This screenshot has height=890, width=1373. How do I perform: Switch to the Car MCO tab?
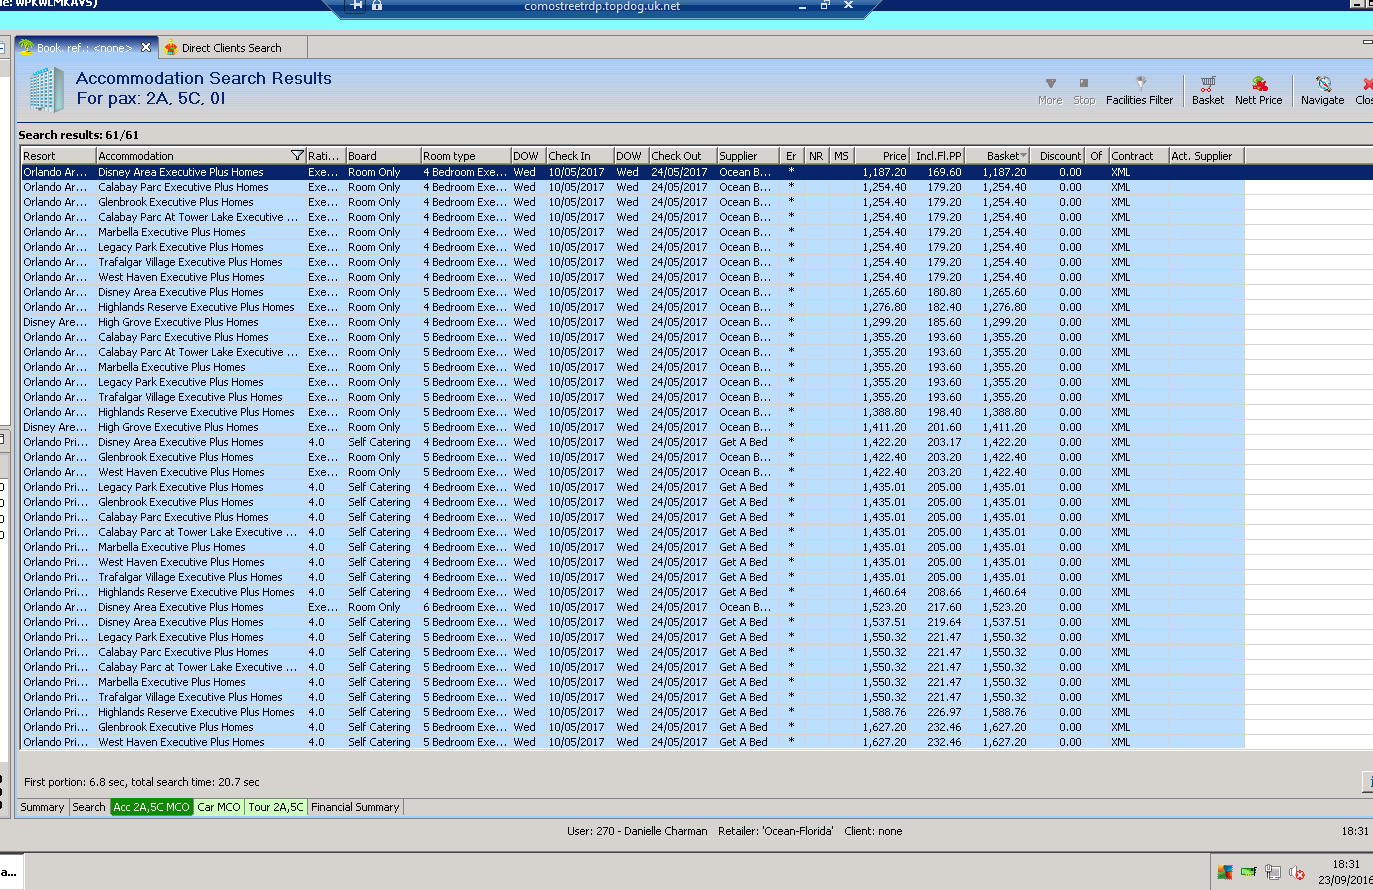click(x=219, y=807)
